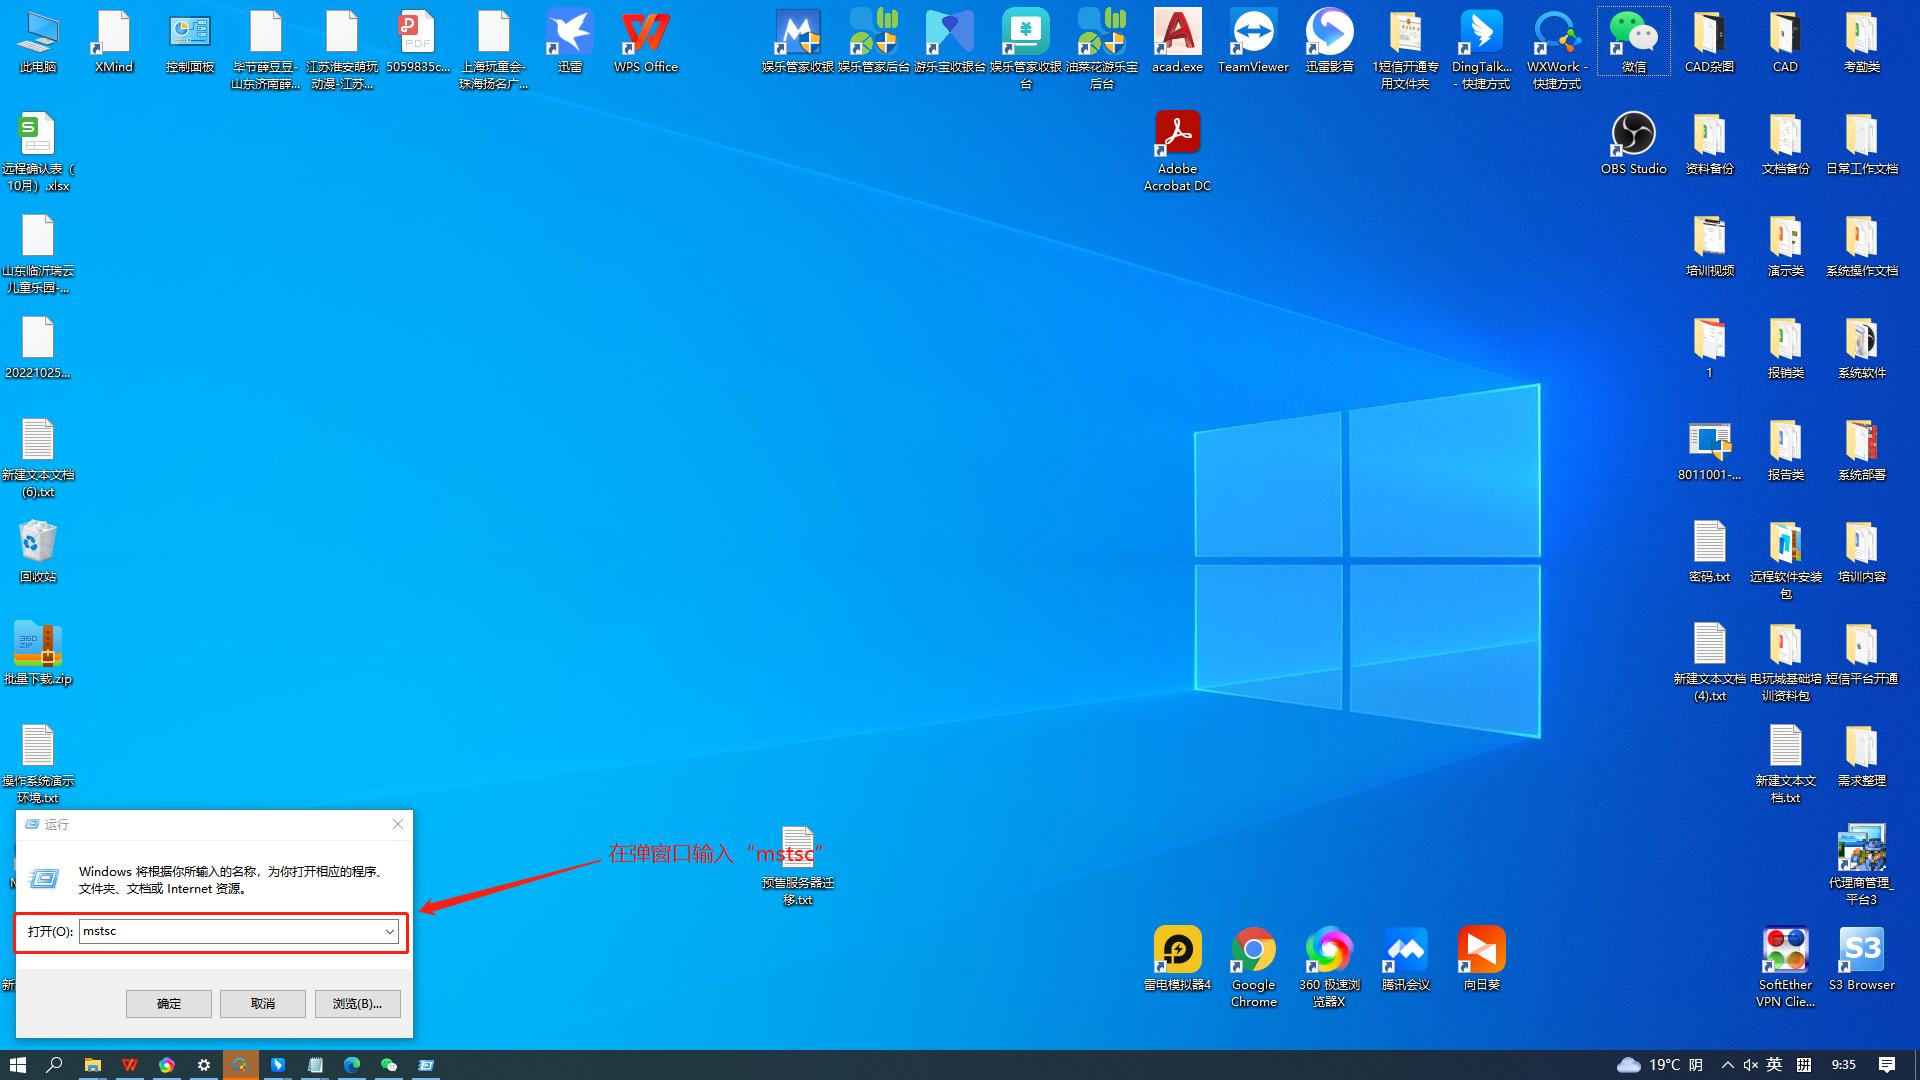The height and width of the screenshot is (1080, 1920).
Task: Click the muted volume tray icon
Action: [1751, 1065]
